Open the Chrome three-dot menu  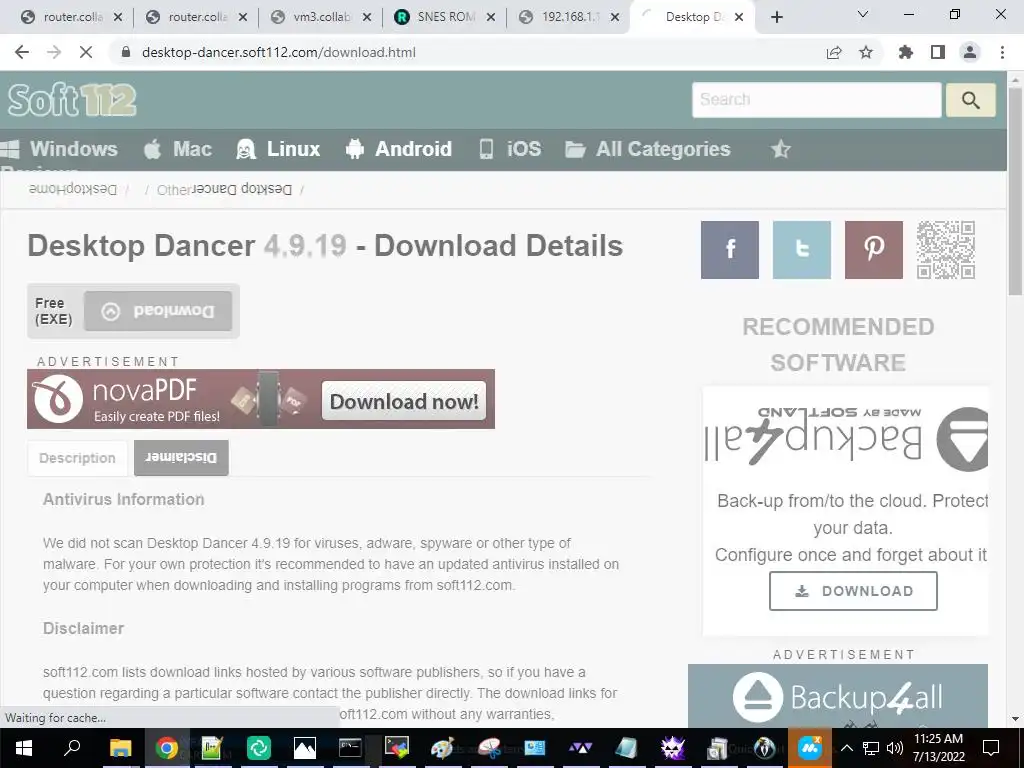tap(1002, 52)
